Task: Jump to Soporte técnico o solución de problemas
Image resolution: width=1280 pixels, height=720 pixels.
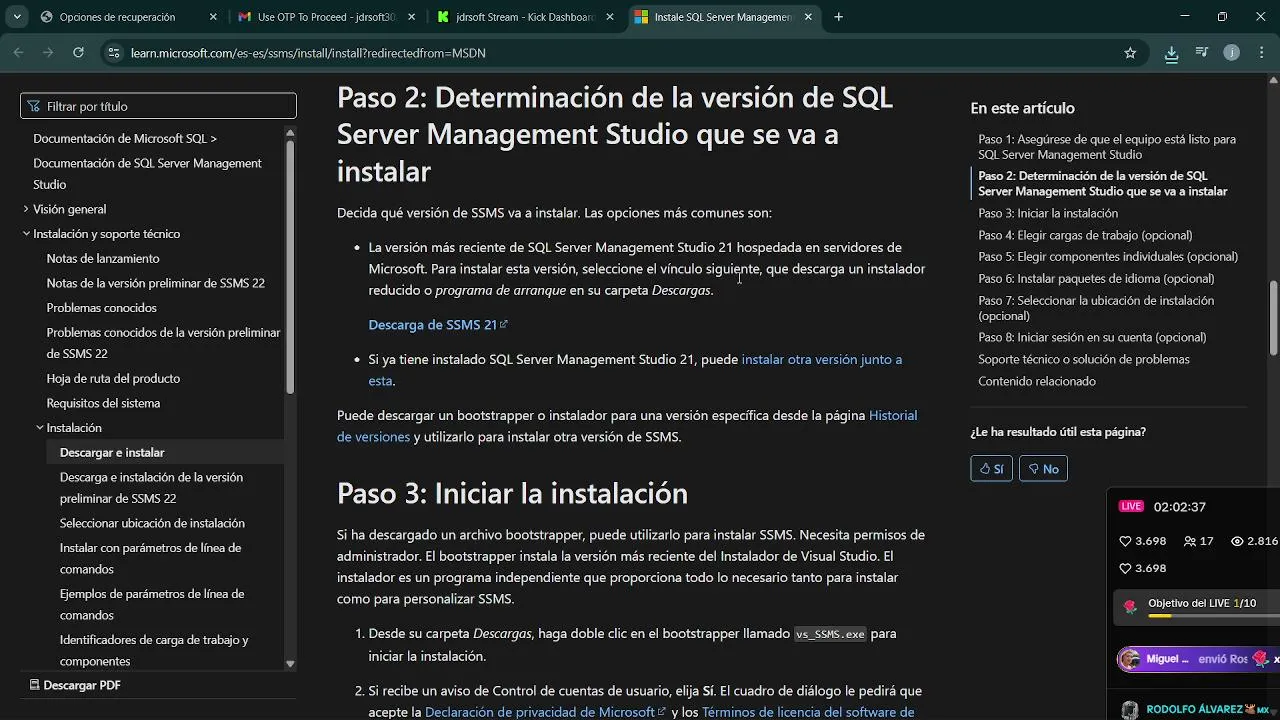Action: 1084,359
